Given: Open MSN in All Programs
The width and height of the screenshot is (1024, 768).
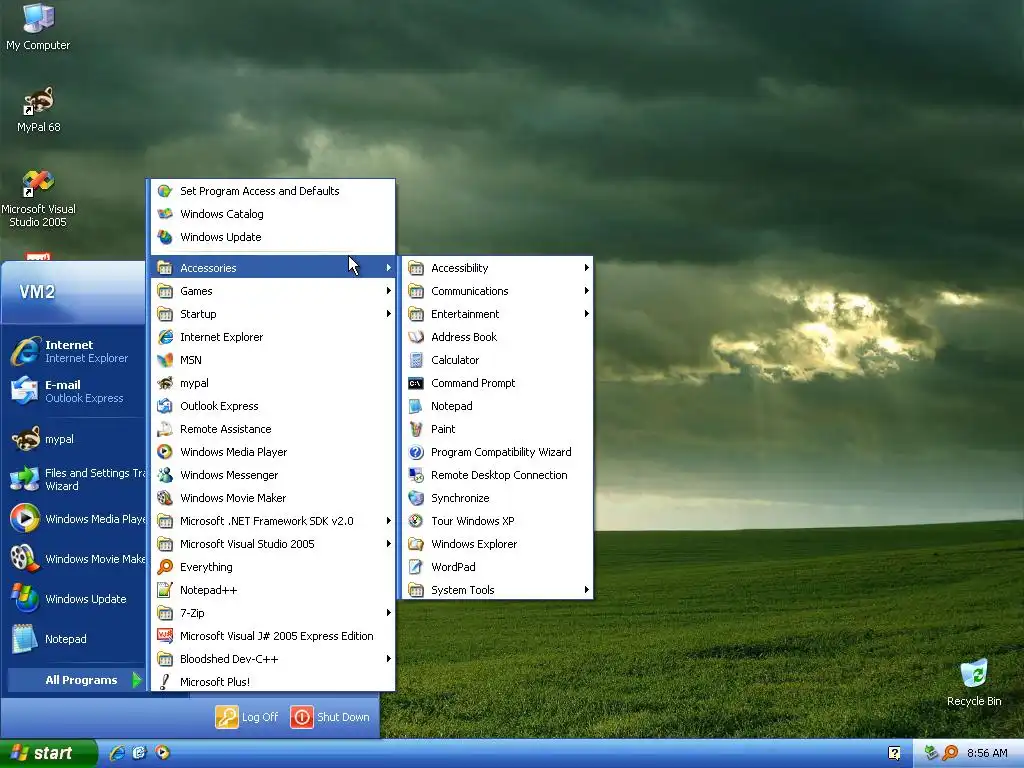Looking at the screenshot, I should (273, 360).
